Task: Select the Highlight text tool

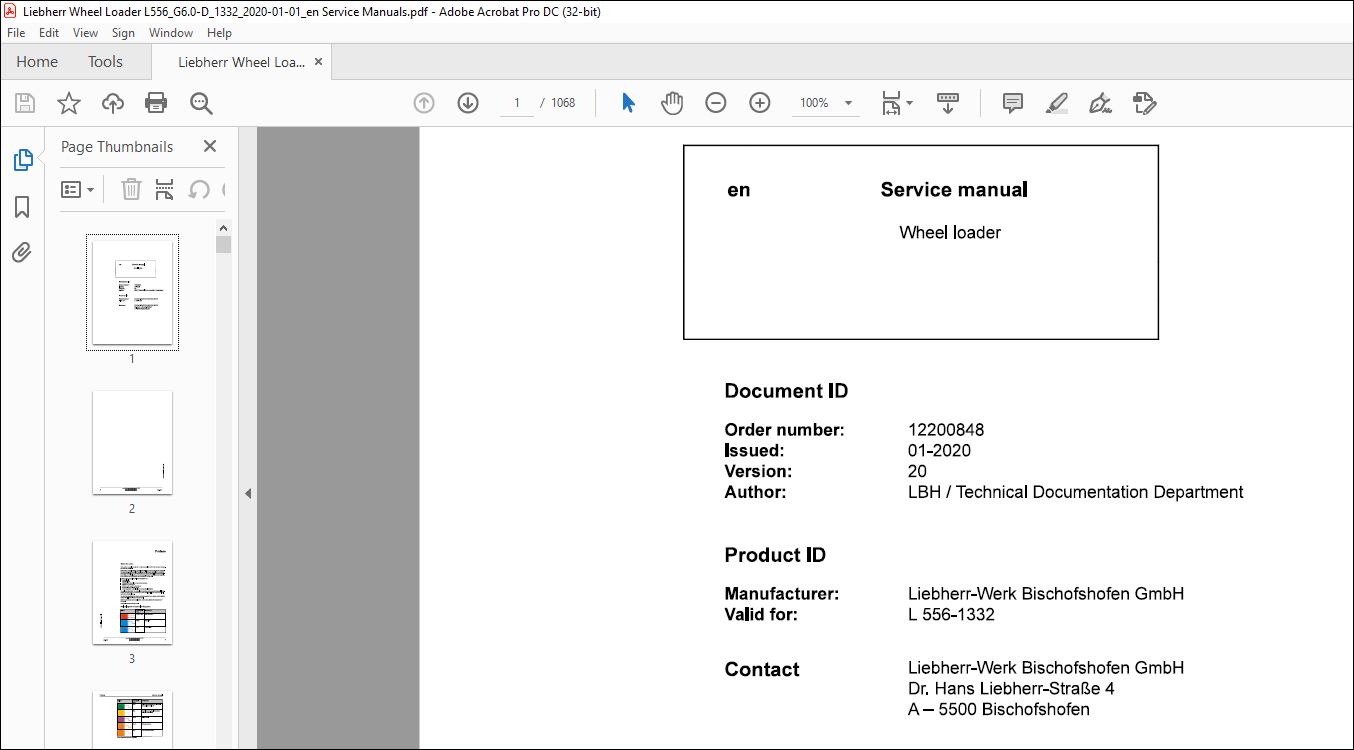Action: 1057,103
